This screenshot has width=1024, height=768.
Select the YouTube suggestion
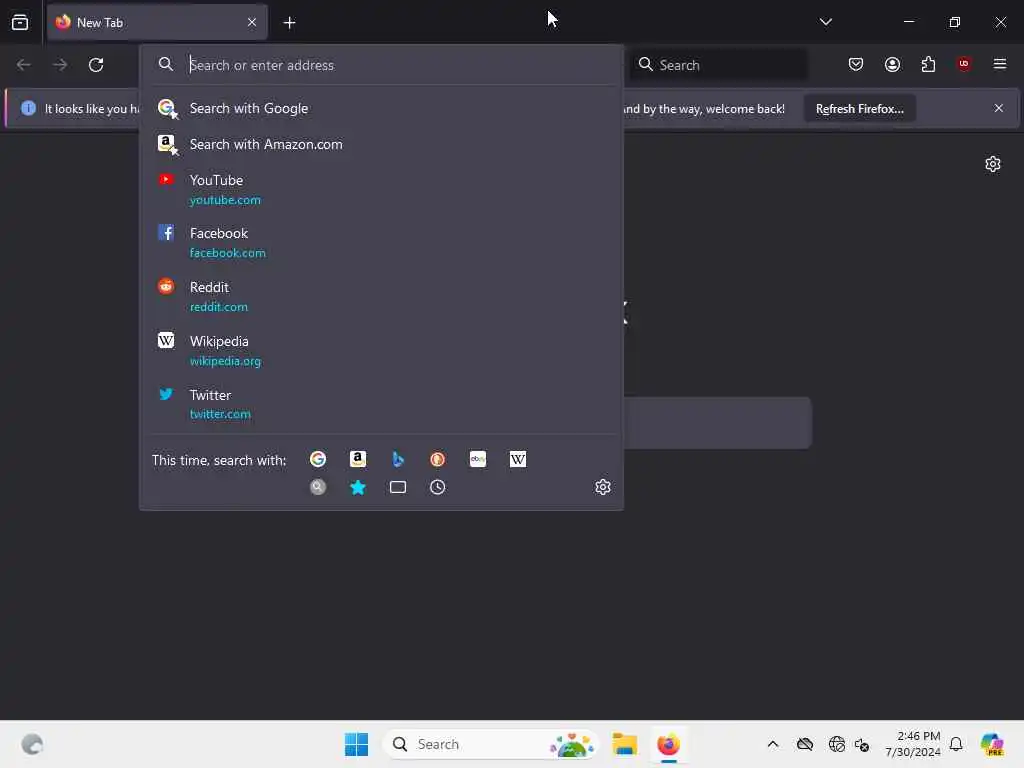point(381,189)
